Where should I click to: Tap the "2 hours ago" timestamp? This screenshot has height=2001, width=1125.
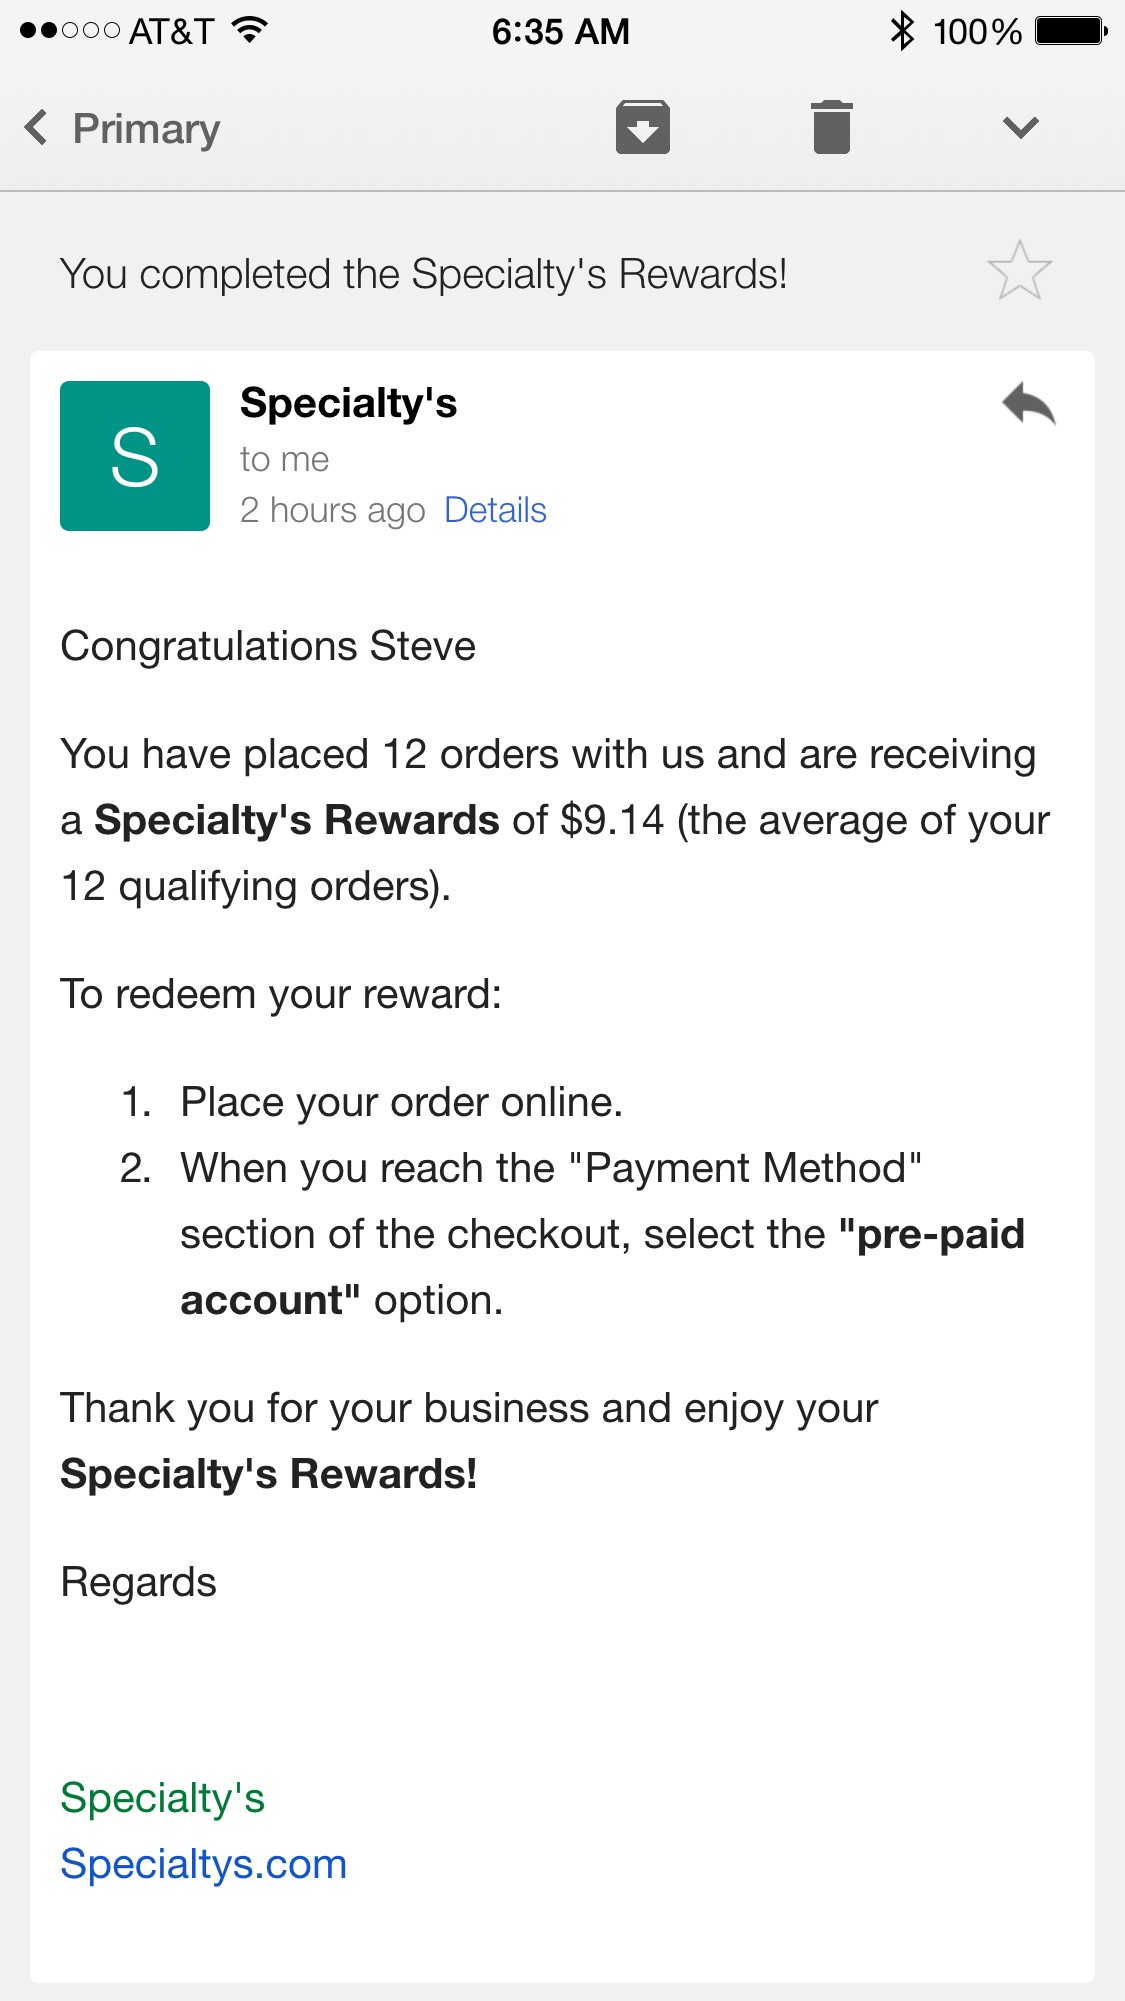(x=332, y=510)
